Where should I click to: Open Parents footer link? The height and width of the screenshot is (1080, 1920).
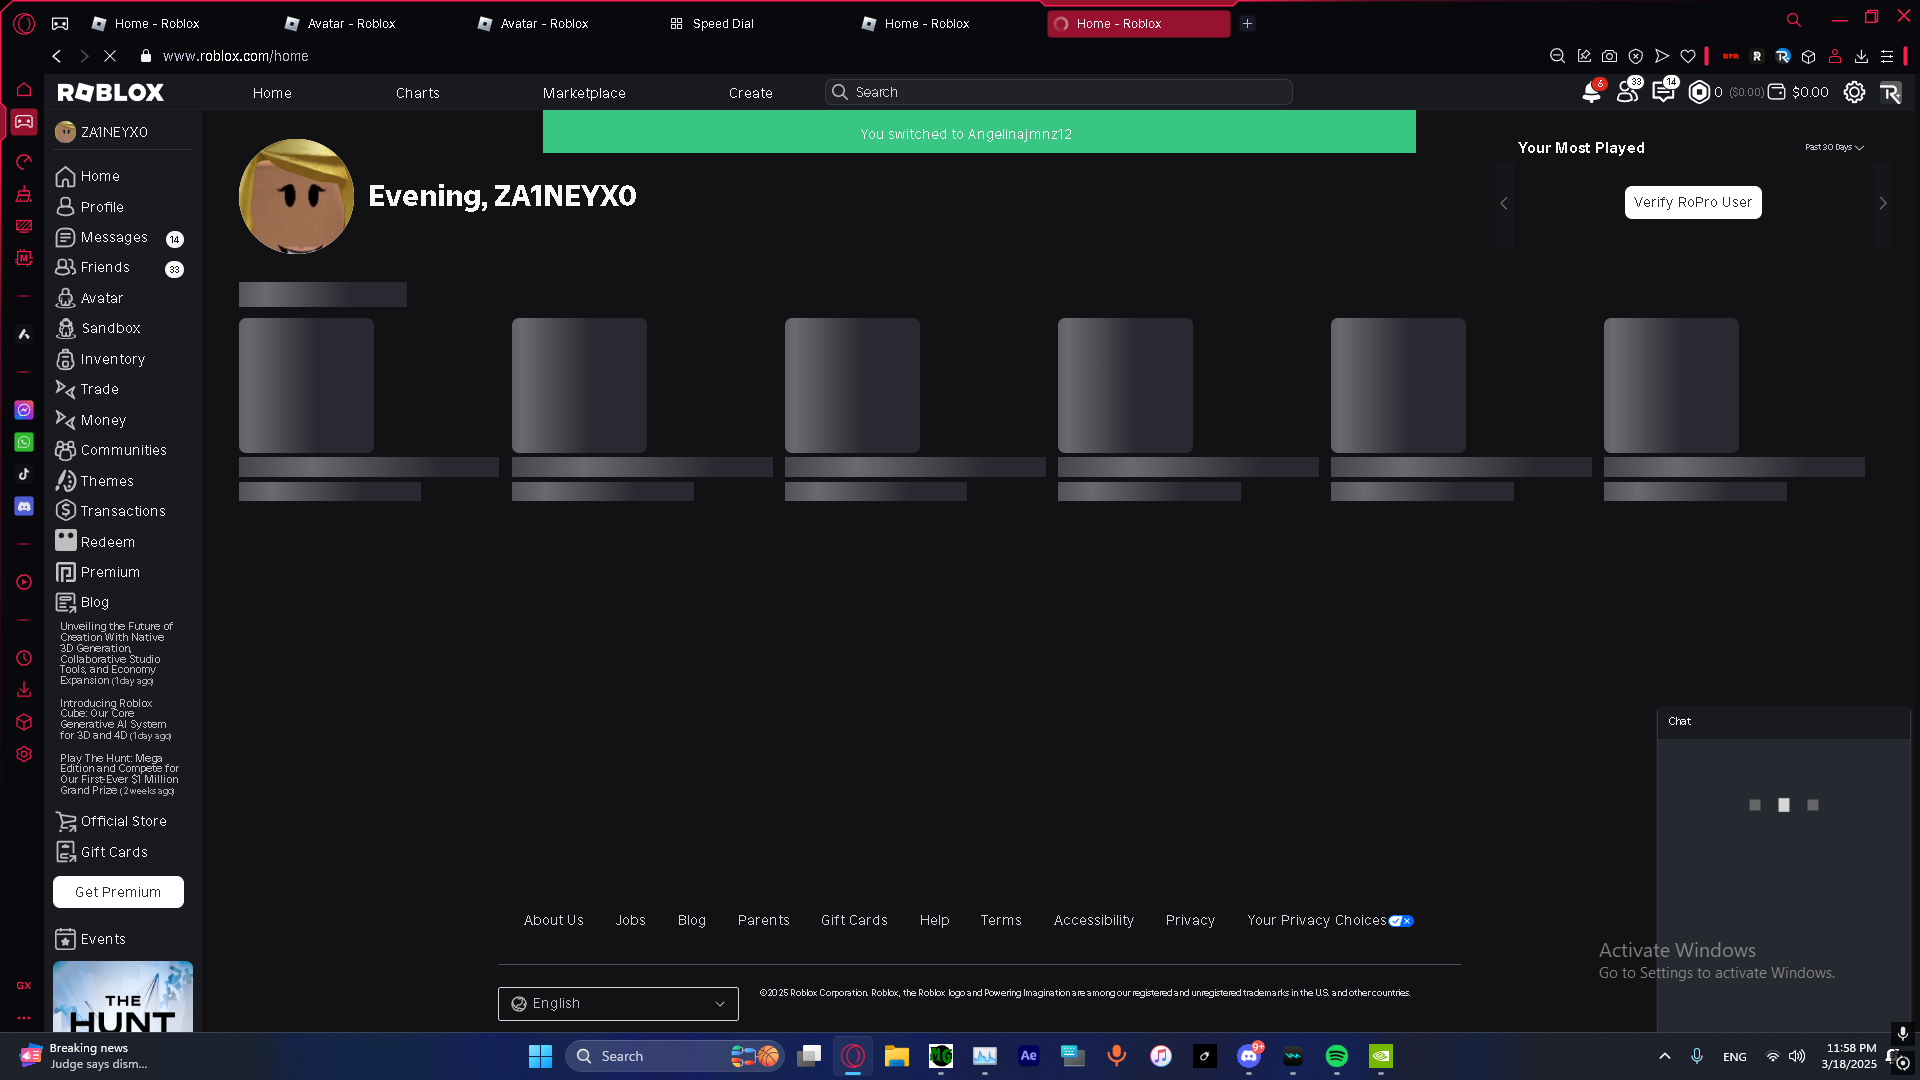pyautogui.click(x=764, y=920)
